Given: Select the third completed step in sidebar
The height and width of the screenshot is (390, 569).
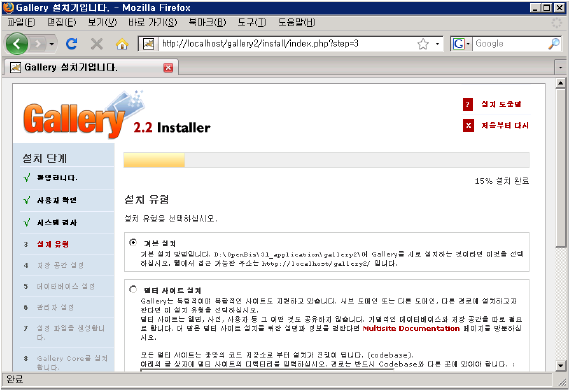Looking at the screenshot, I should pos(56,222).
